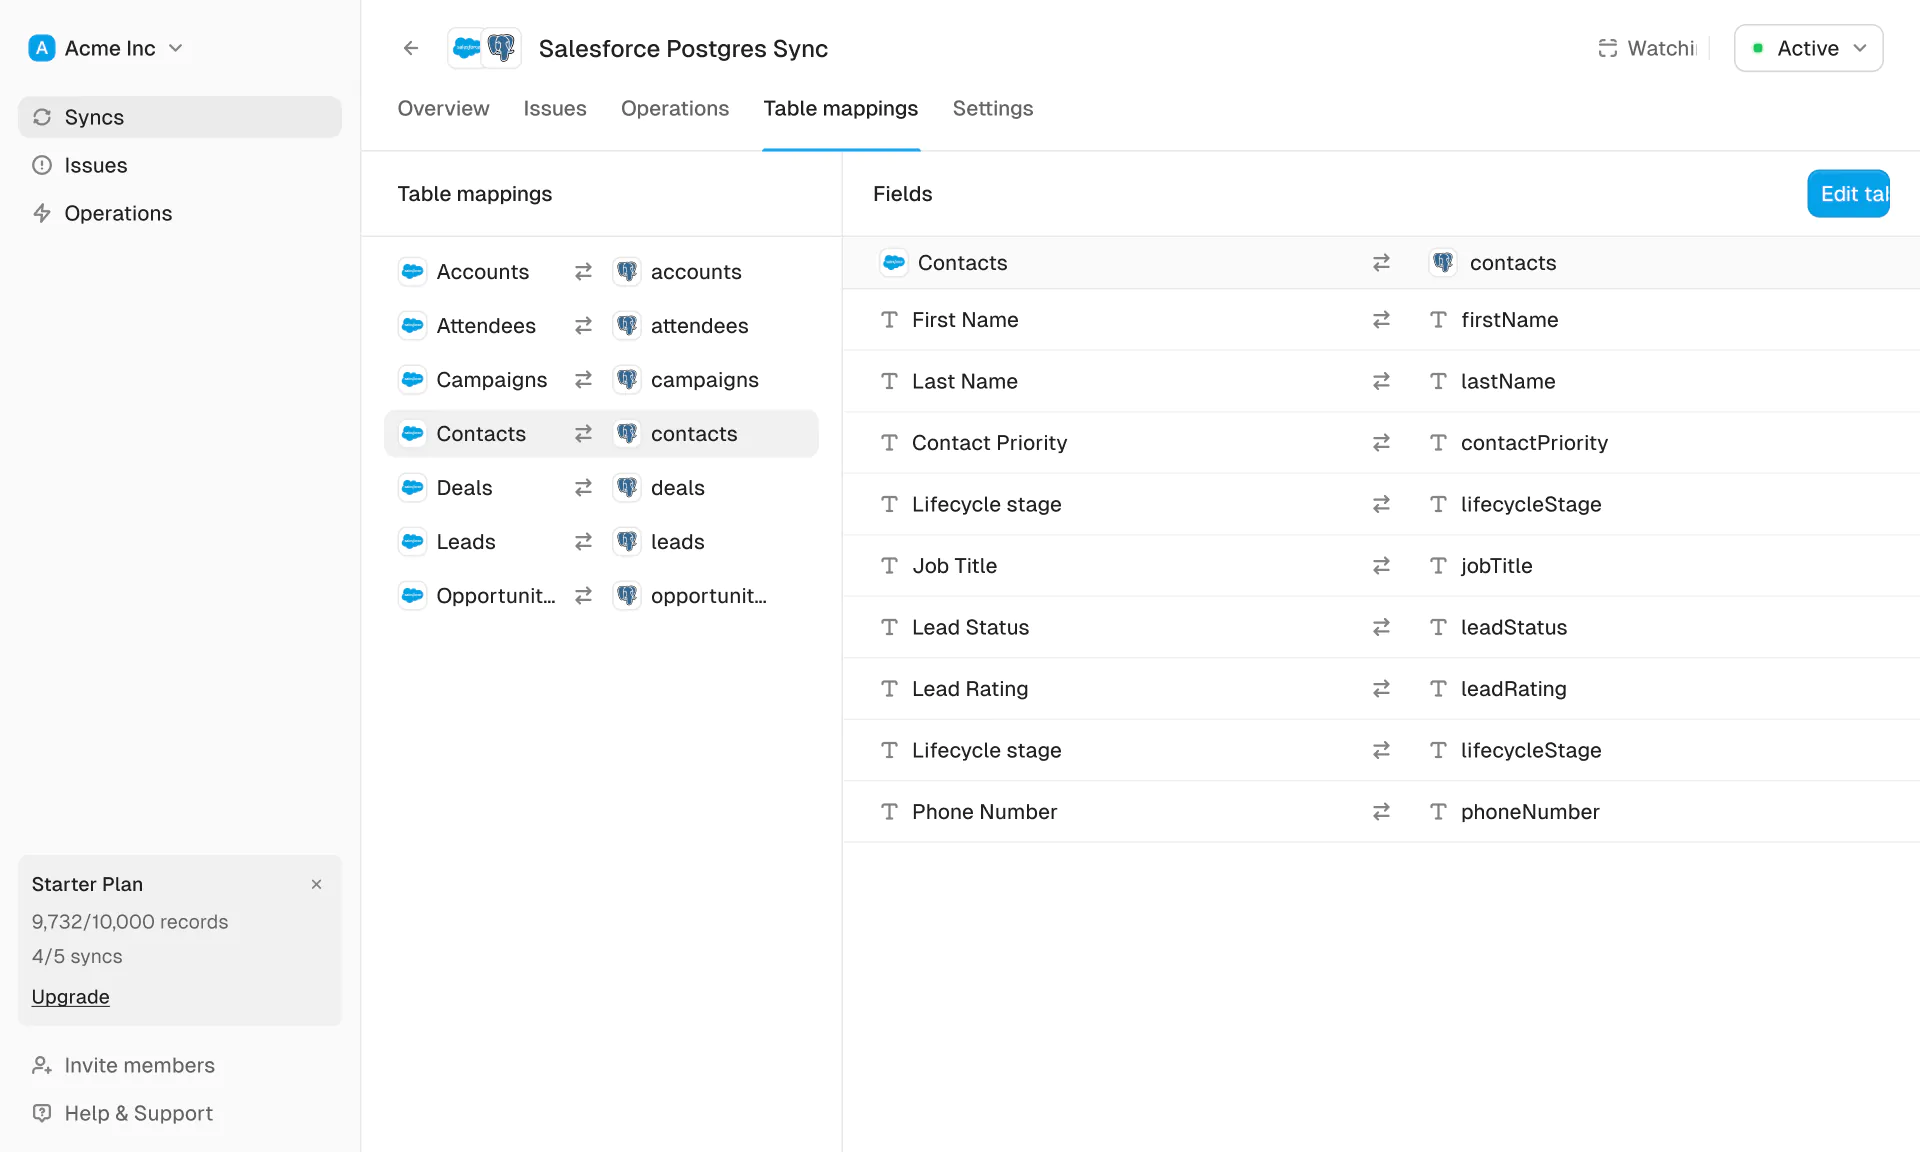Select the Table mappings tab

(x=840, y=108)
